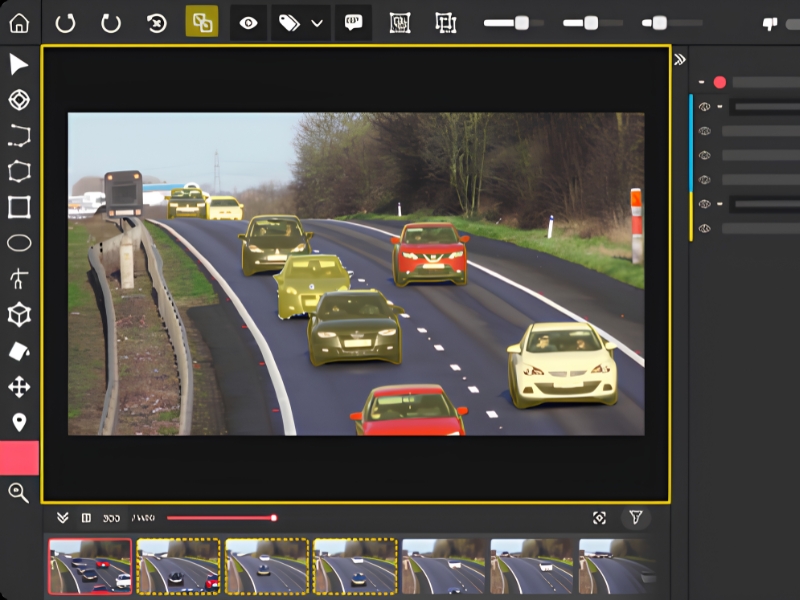Toggle annotation visibility eye in top toolbar
Screen dimensions: 800x600
pos(248,23)
